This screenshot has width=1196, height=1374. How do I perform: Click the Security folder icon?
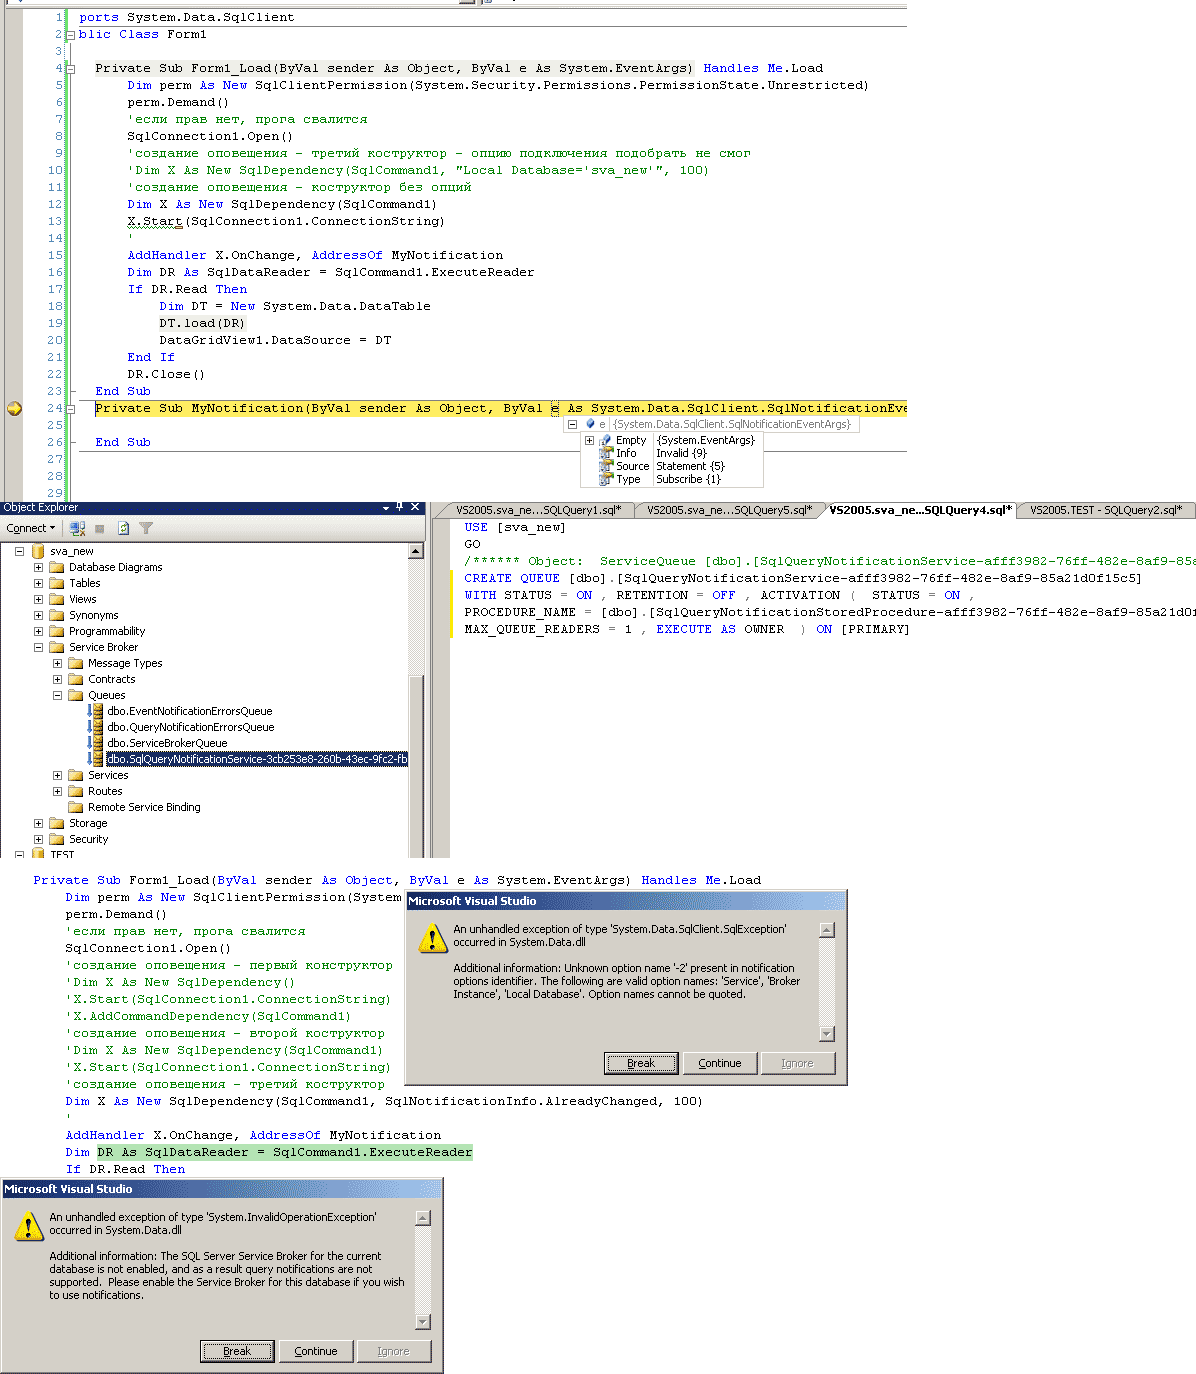(x=57, y=839)
